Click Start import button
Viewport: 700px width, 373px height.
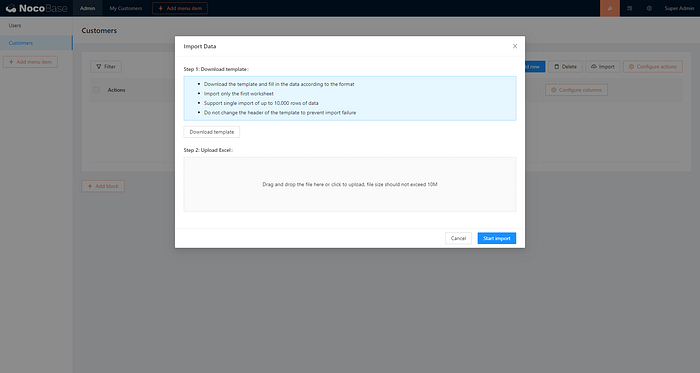point(496,238)
